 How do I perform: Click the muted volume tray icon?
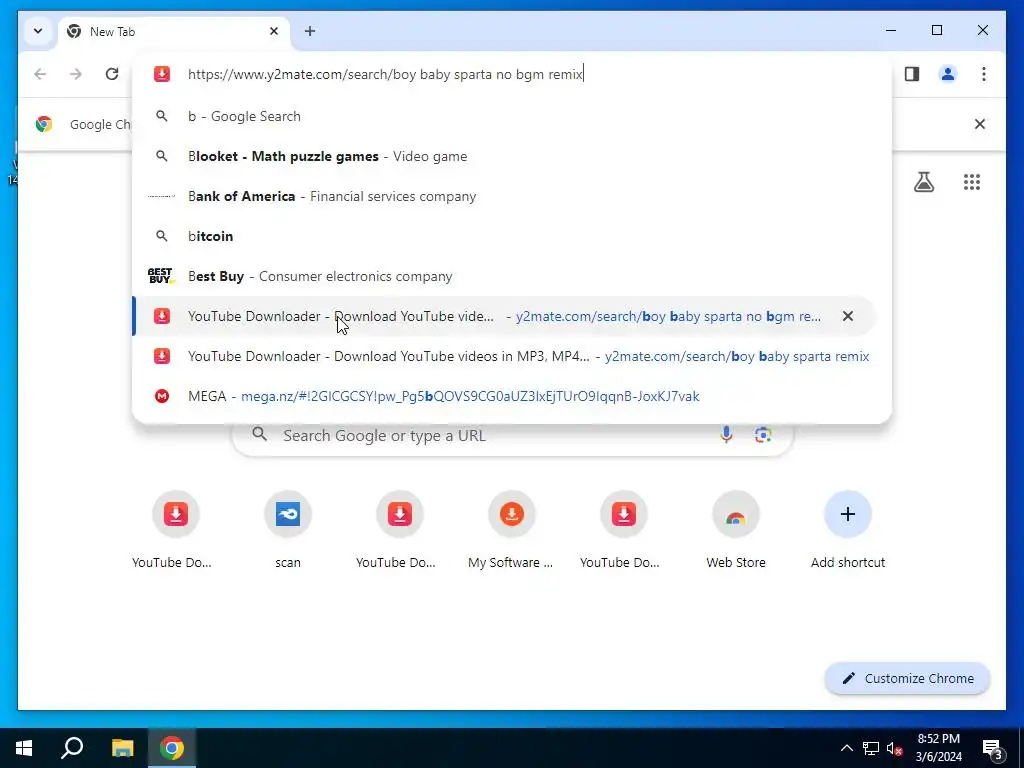895,748
